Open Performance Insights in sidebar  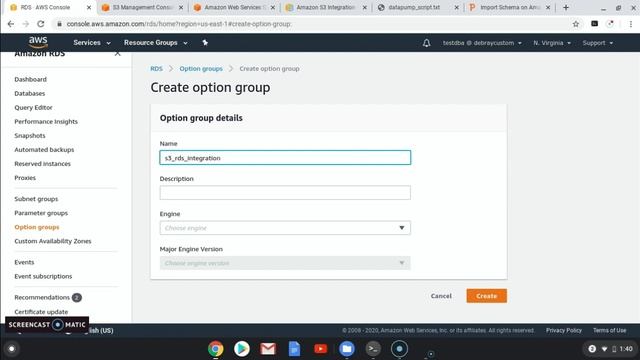46,122
